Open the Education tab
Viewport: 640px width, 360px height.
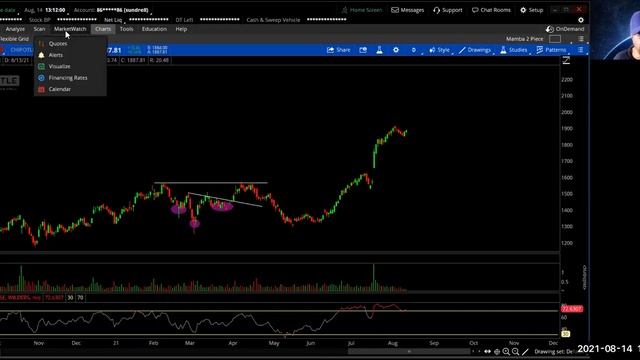tap(154, 29)
